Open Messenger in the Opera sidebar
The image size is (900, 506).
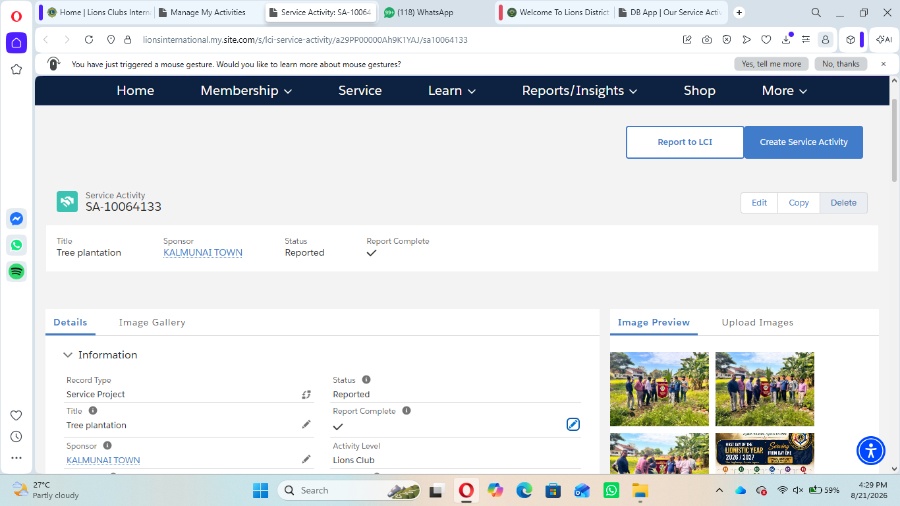coord(16,219)
